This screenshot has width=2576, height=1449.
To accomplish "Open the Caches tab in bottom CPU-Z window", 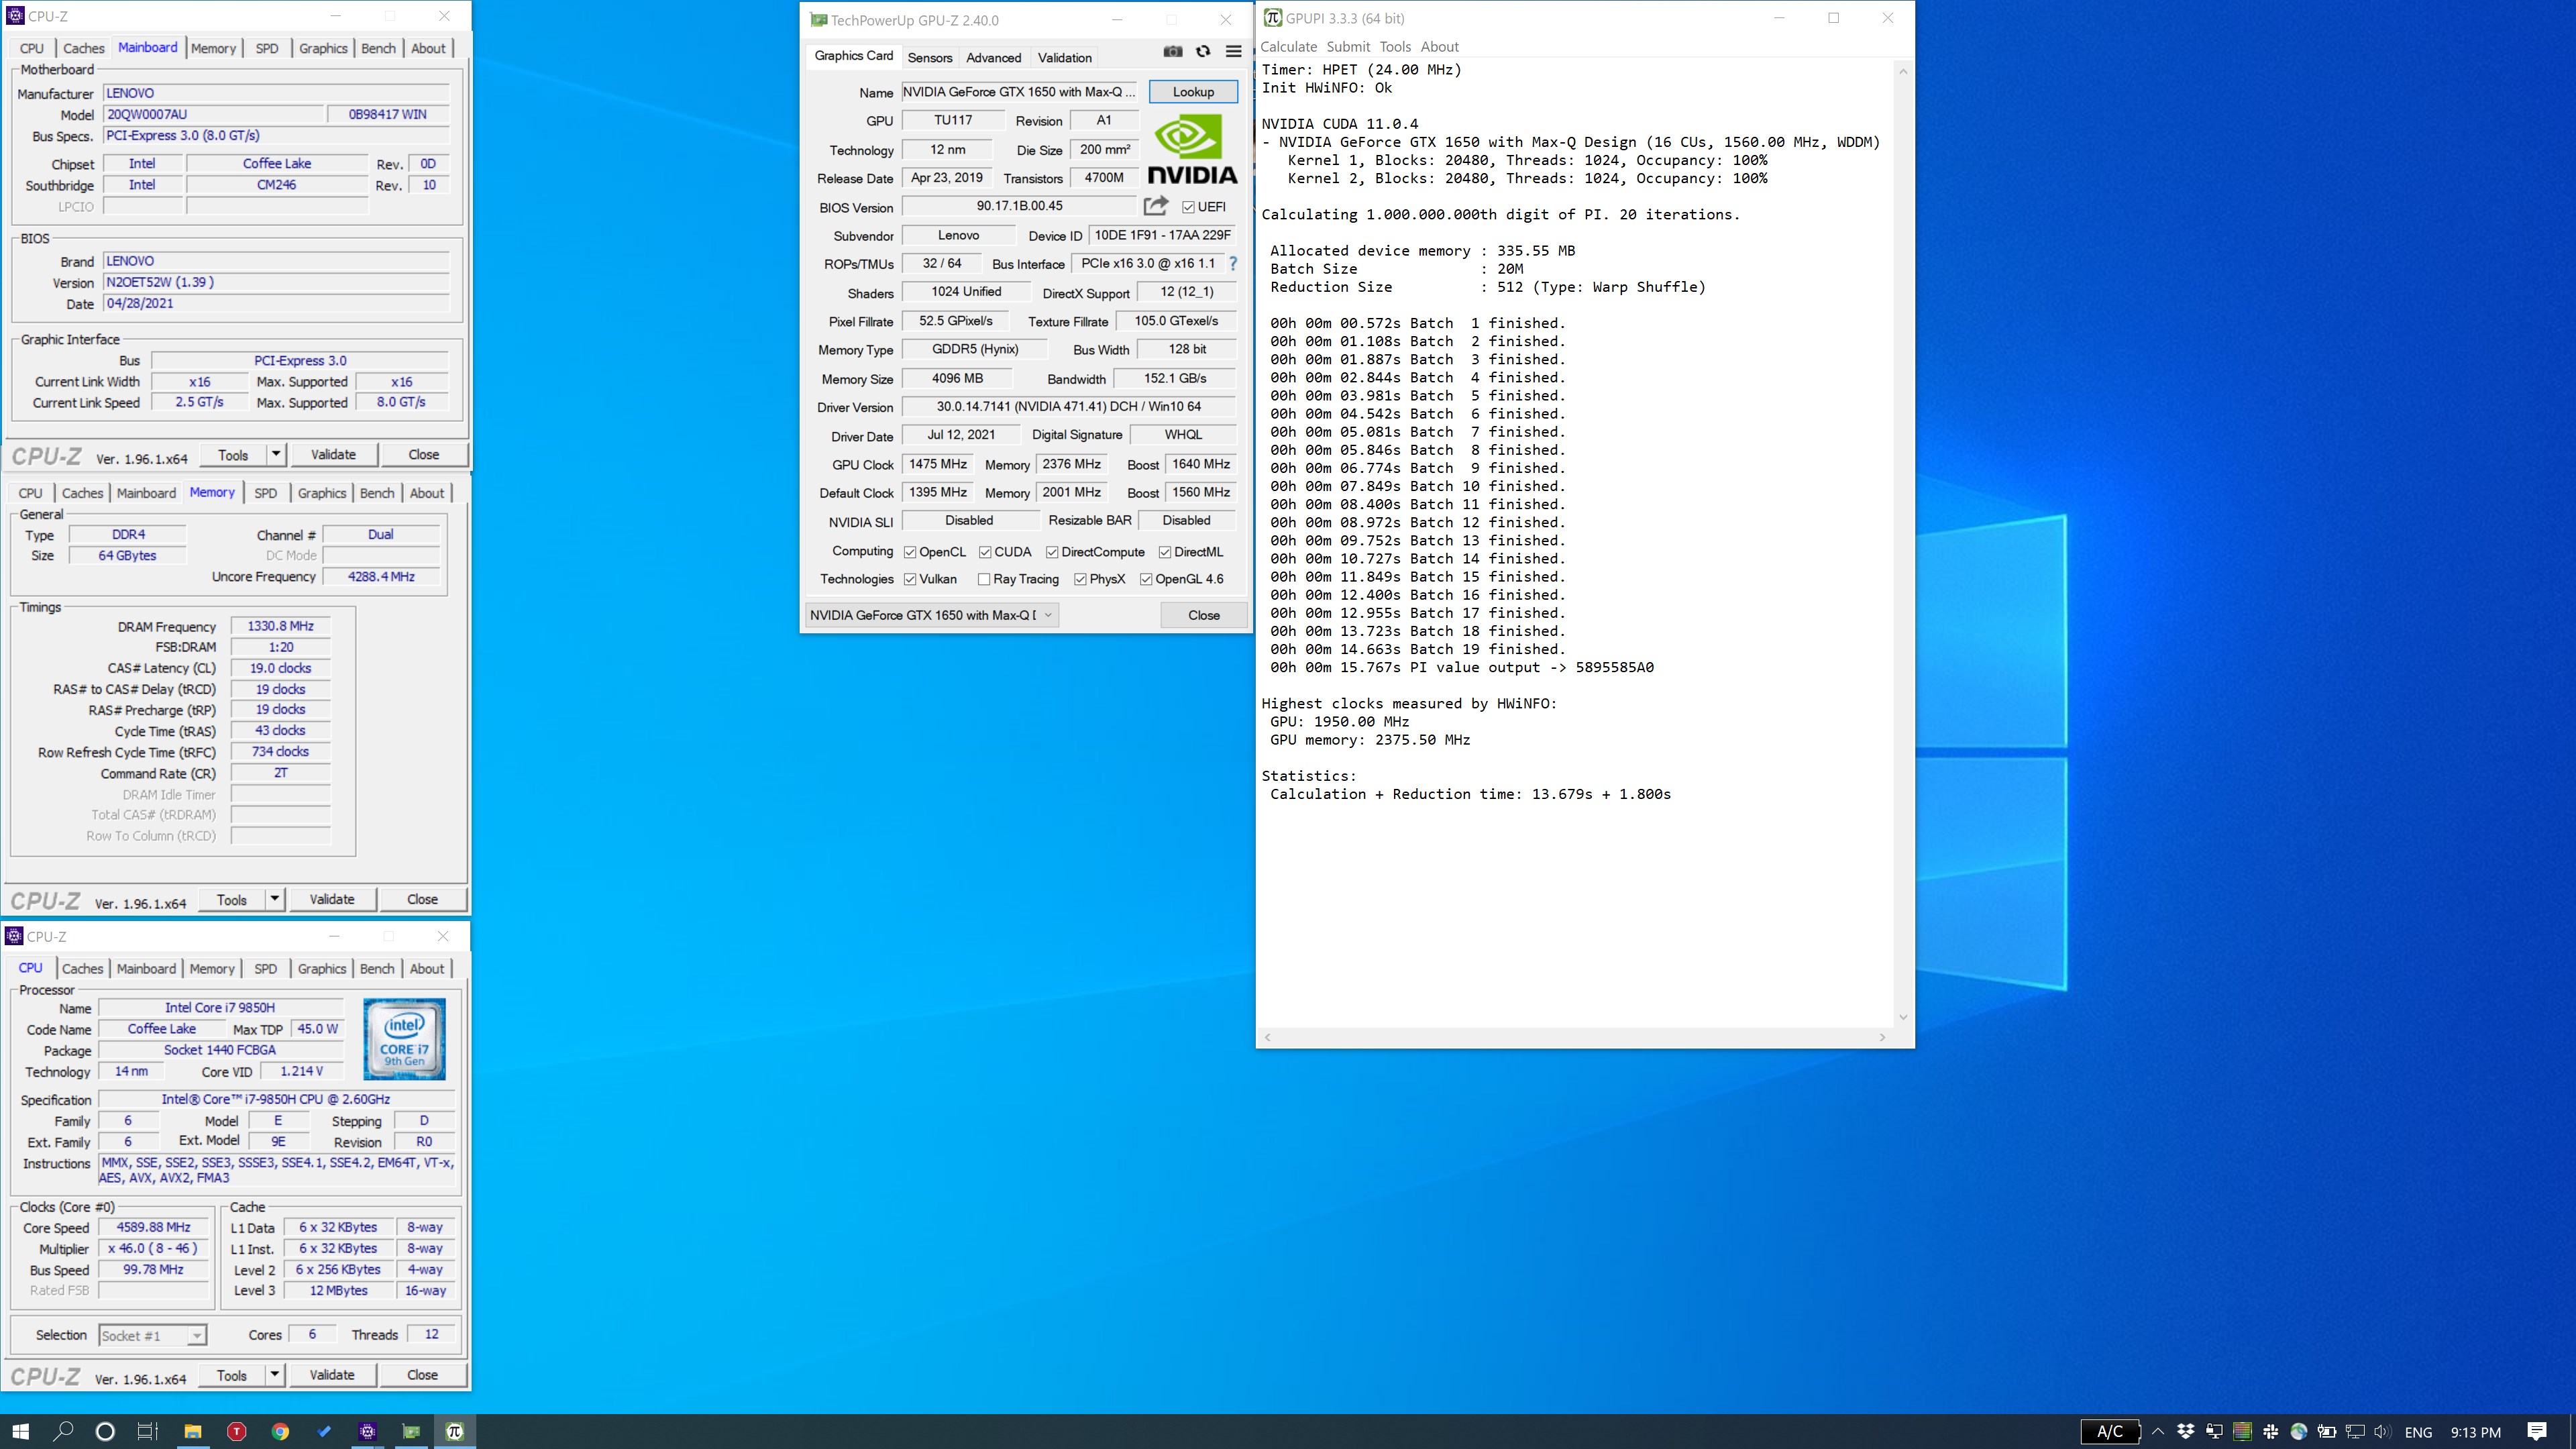I will pos(82,968).
